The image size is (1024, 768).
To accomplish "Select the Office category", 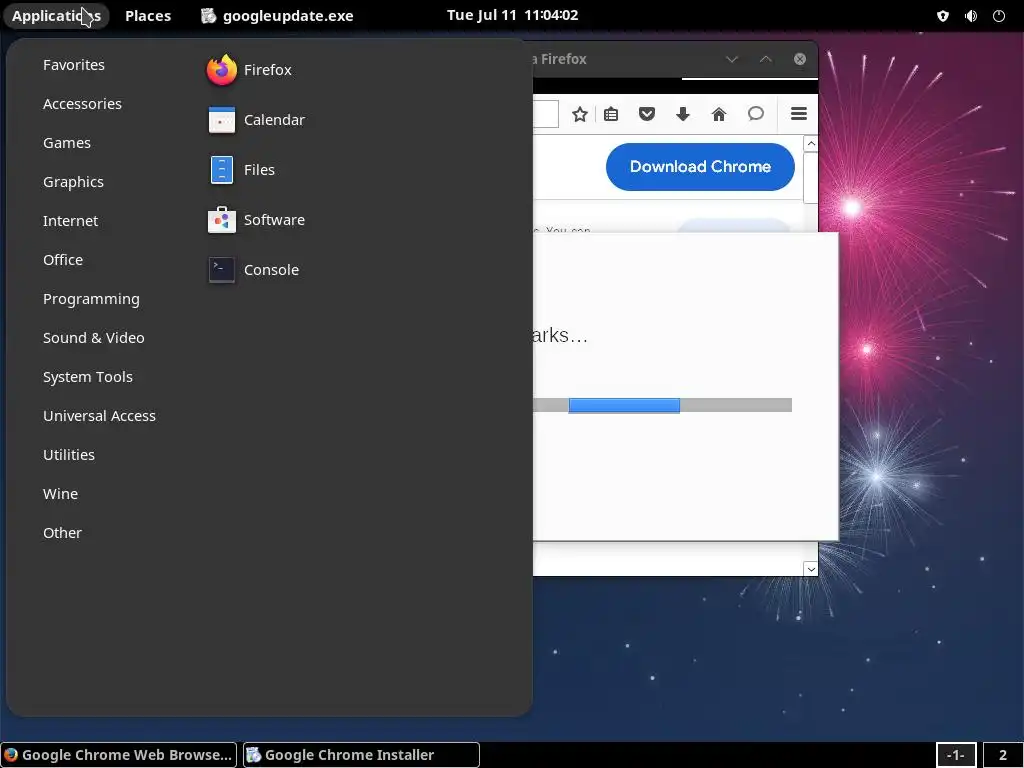I will point(63,260).
